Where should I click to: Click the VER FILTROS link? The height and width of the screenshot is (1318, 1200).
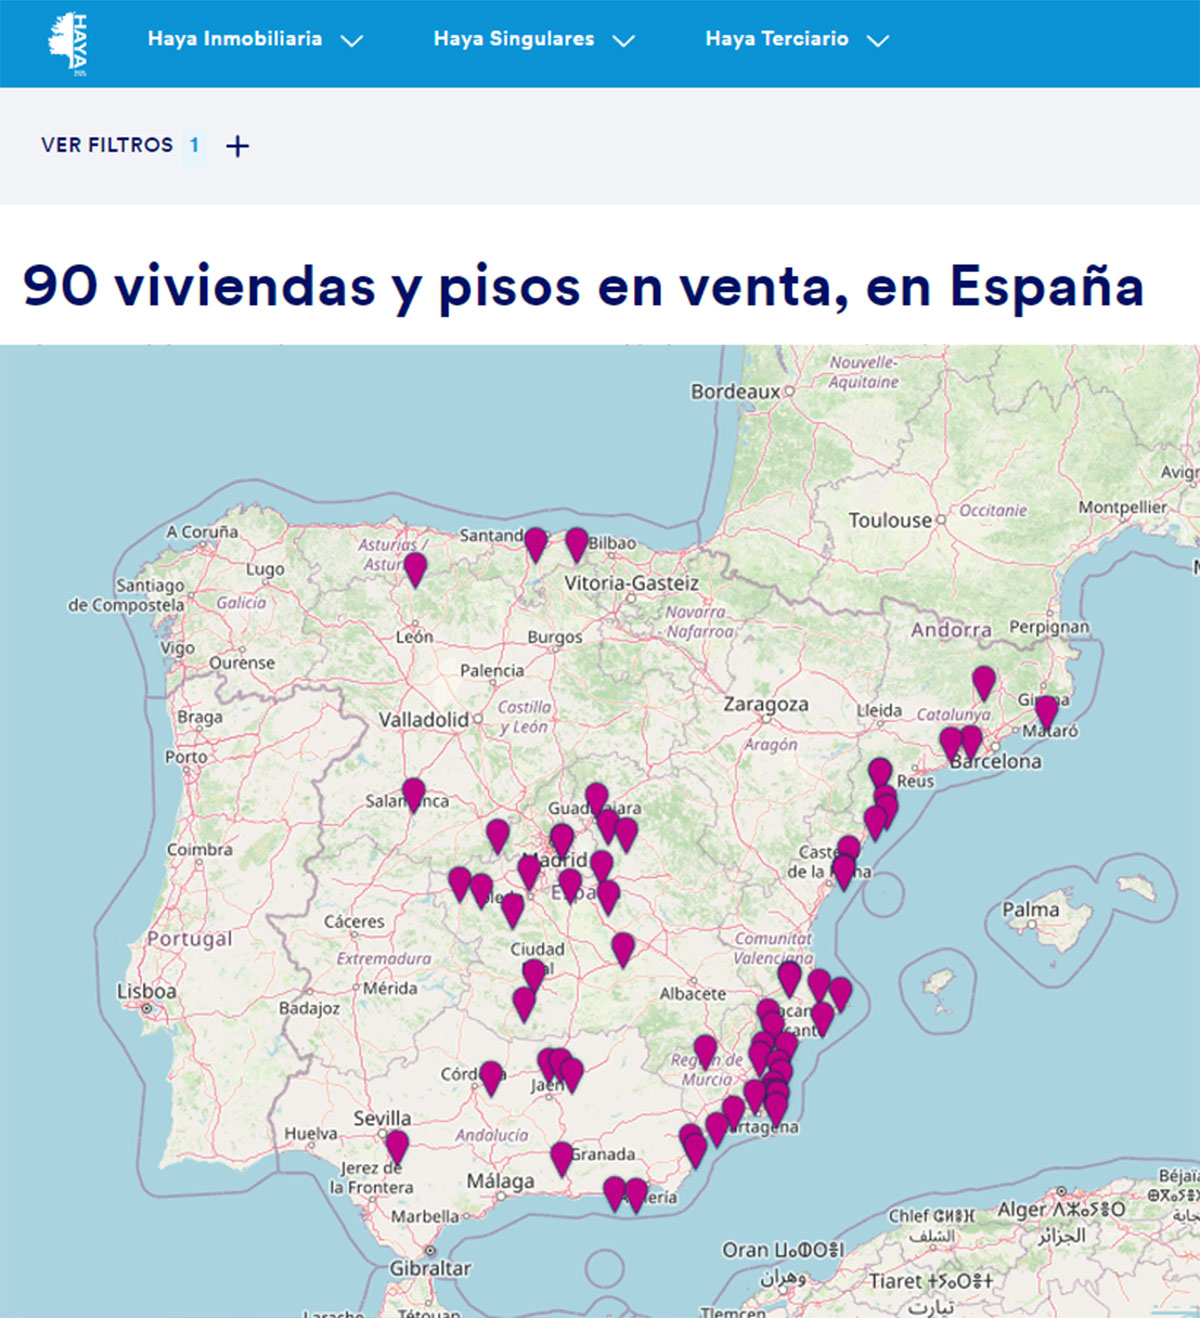click(x=107, y=145)
